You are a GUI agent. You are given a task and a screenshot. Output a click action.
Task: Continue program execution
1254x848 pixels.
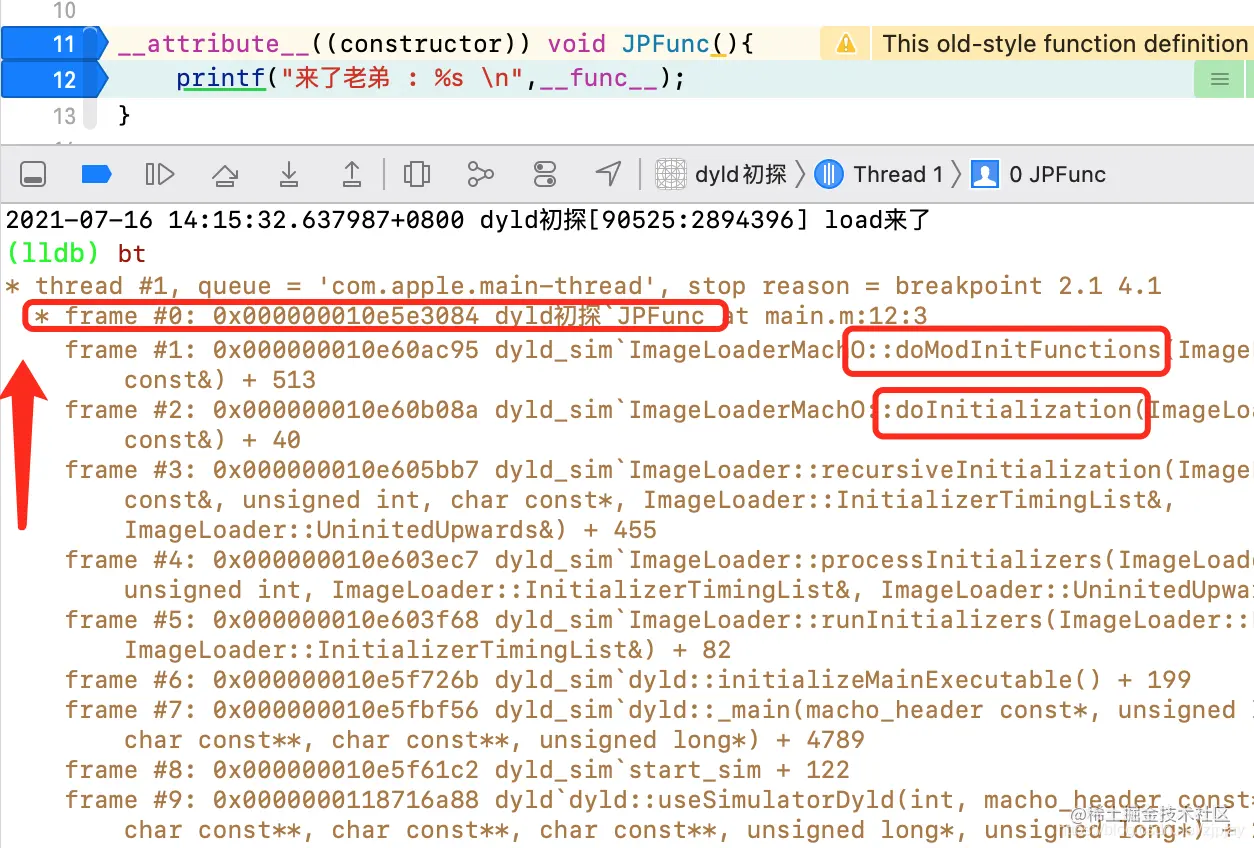[160, 175]
